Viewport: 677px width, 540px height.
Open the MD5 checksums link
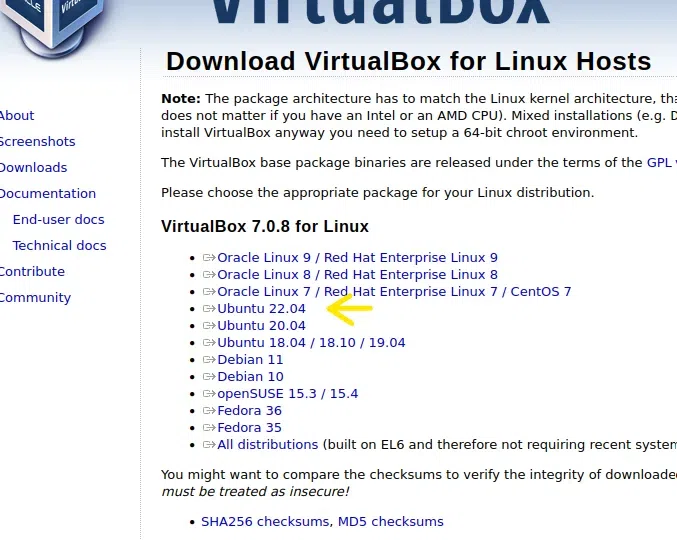[390, 521]
